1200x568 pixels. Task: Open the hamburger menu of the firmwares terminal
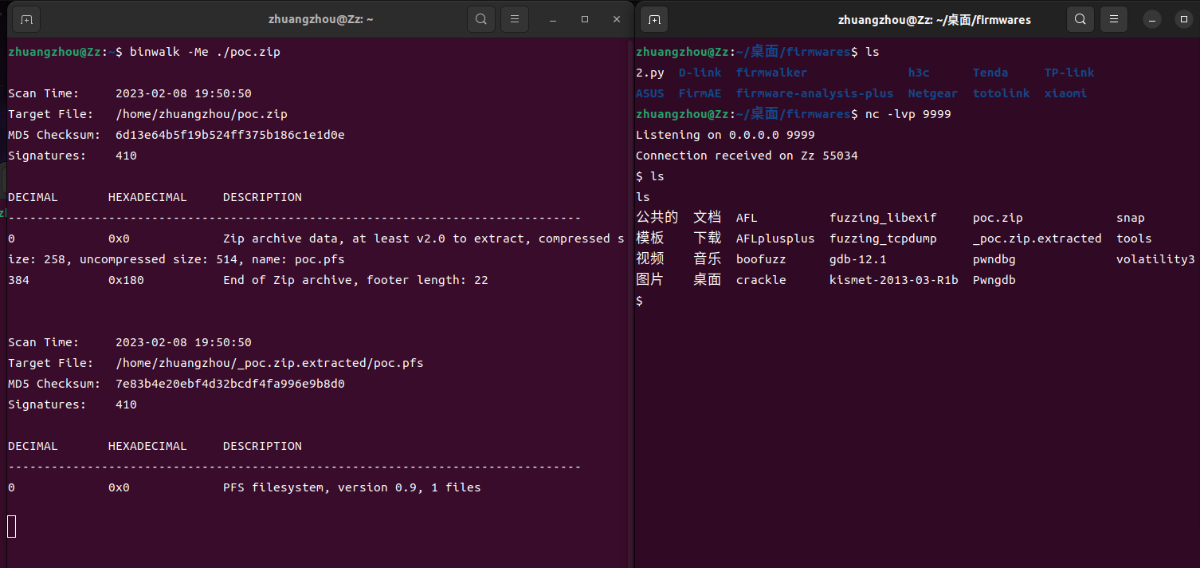1112,19
